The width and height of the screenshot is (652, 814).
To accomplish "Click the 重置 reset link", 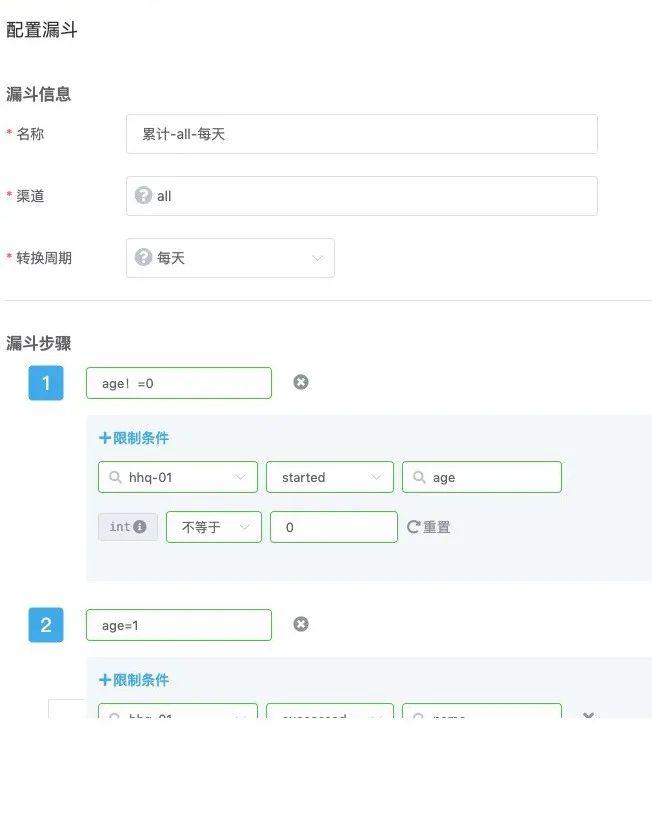I will (434, 526).
